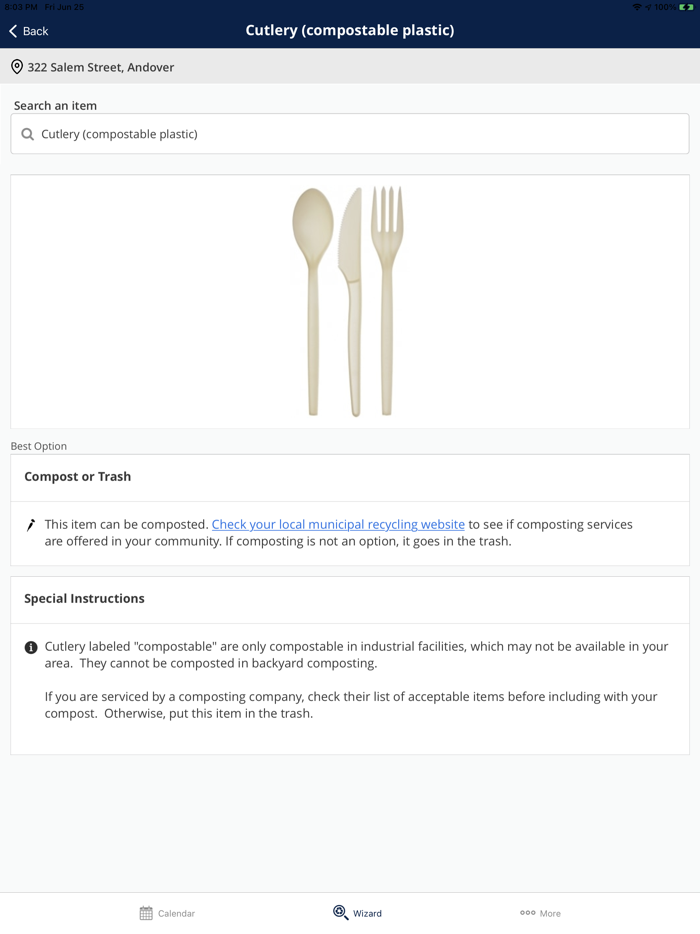
Task: Tap the Wizard magnifier icon
Action: click(340, 912)
